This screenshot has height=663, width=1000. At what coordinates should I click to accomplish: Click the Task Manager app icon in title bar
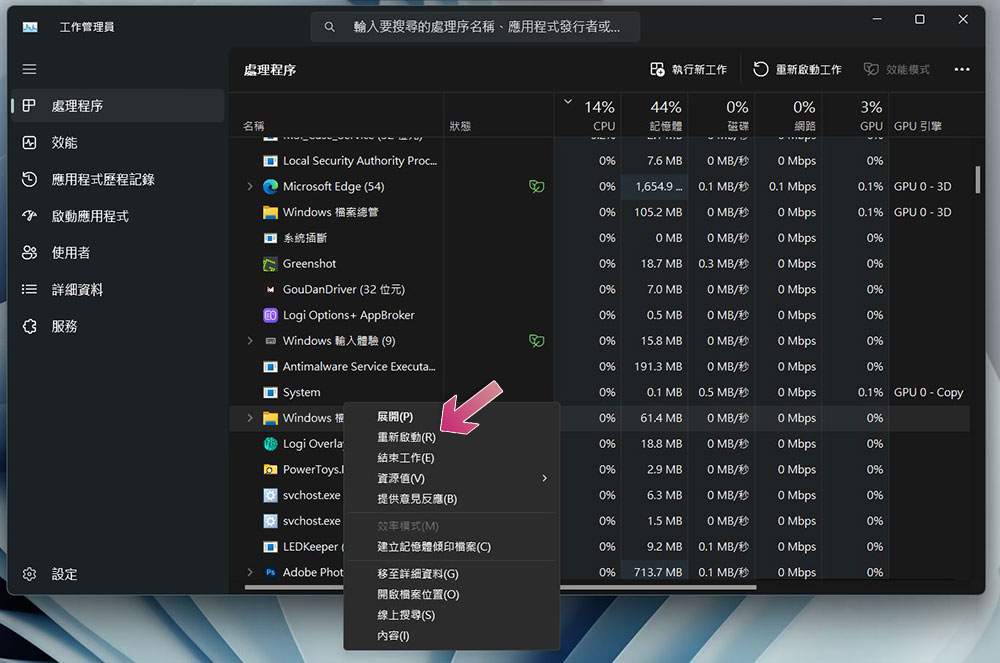tap(30, 27)
